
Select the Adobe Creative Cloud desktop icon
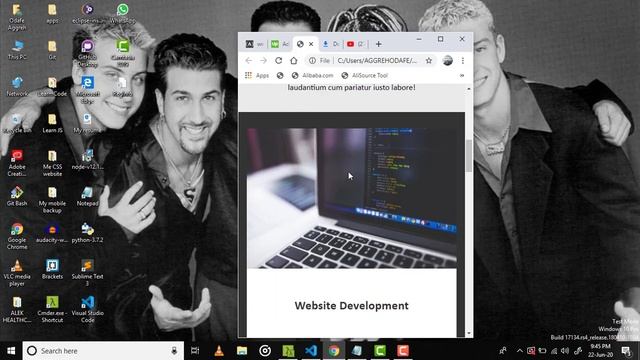pyautogui.click(x=17, y=163)
